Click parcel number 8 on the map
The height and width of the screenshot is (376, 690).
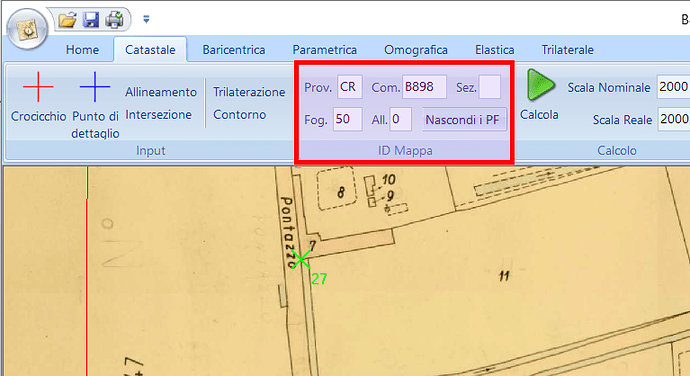341,192
